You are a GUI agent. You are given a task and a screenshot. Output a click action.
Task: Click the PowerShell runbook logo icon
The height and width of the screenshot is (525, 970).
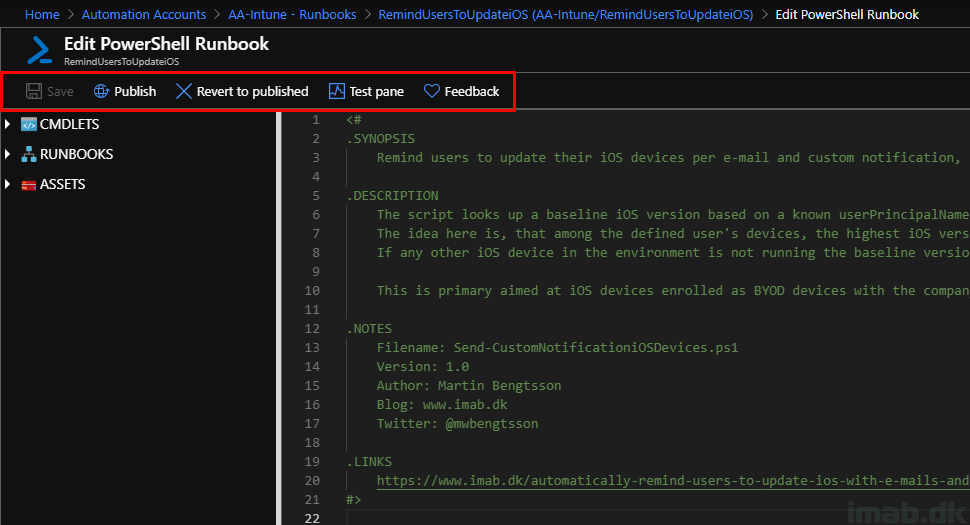coord(40,49)
